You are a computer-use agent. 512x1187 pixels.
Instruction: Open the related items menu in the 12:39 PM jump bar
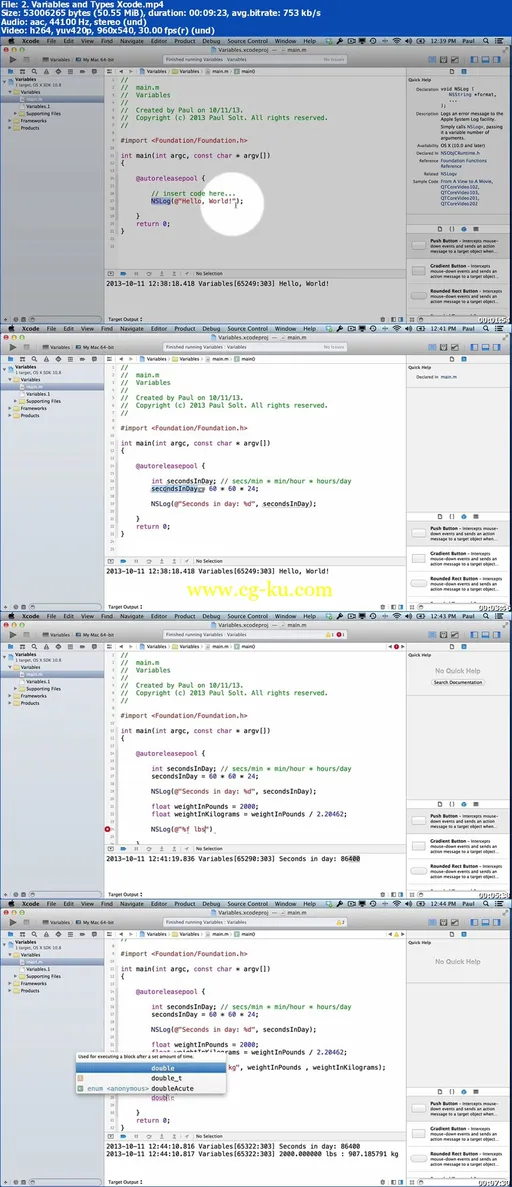tap(111, 72)
